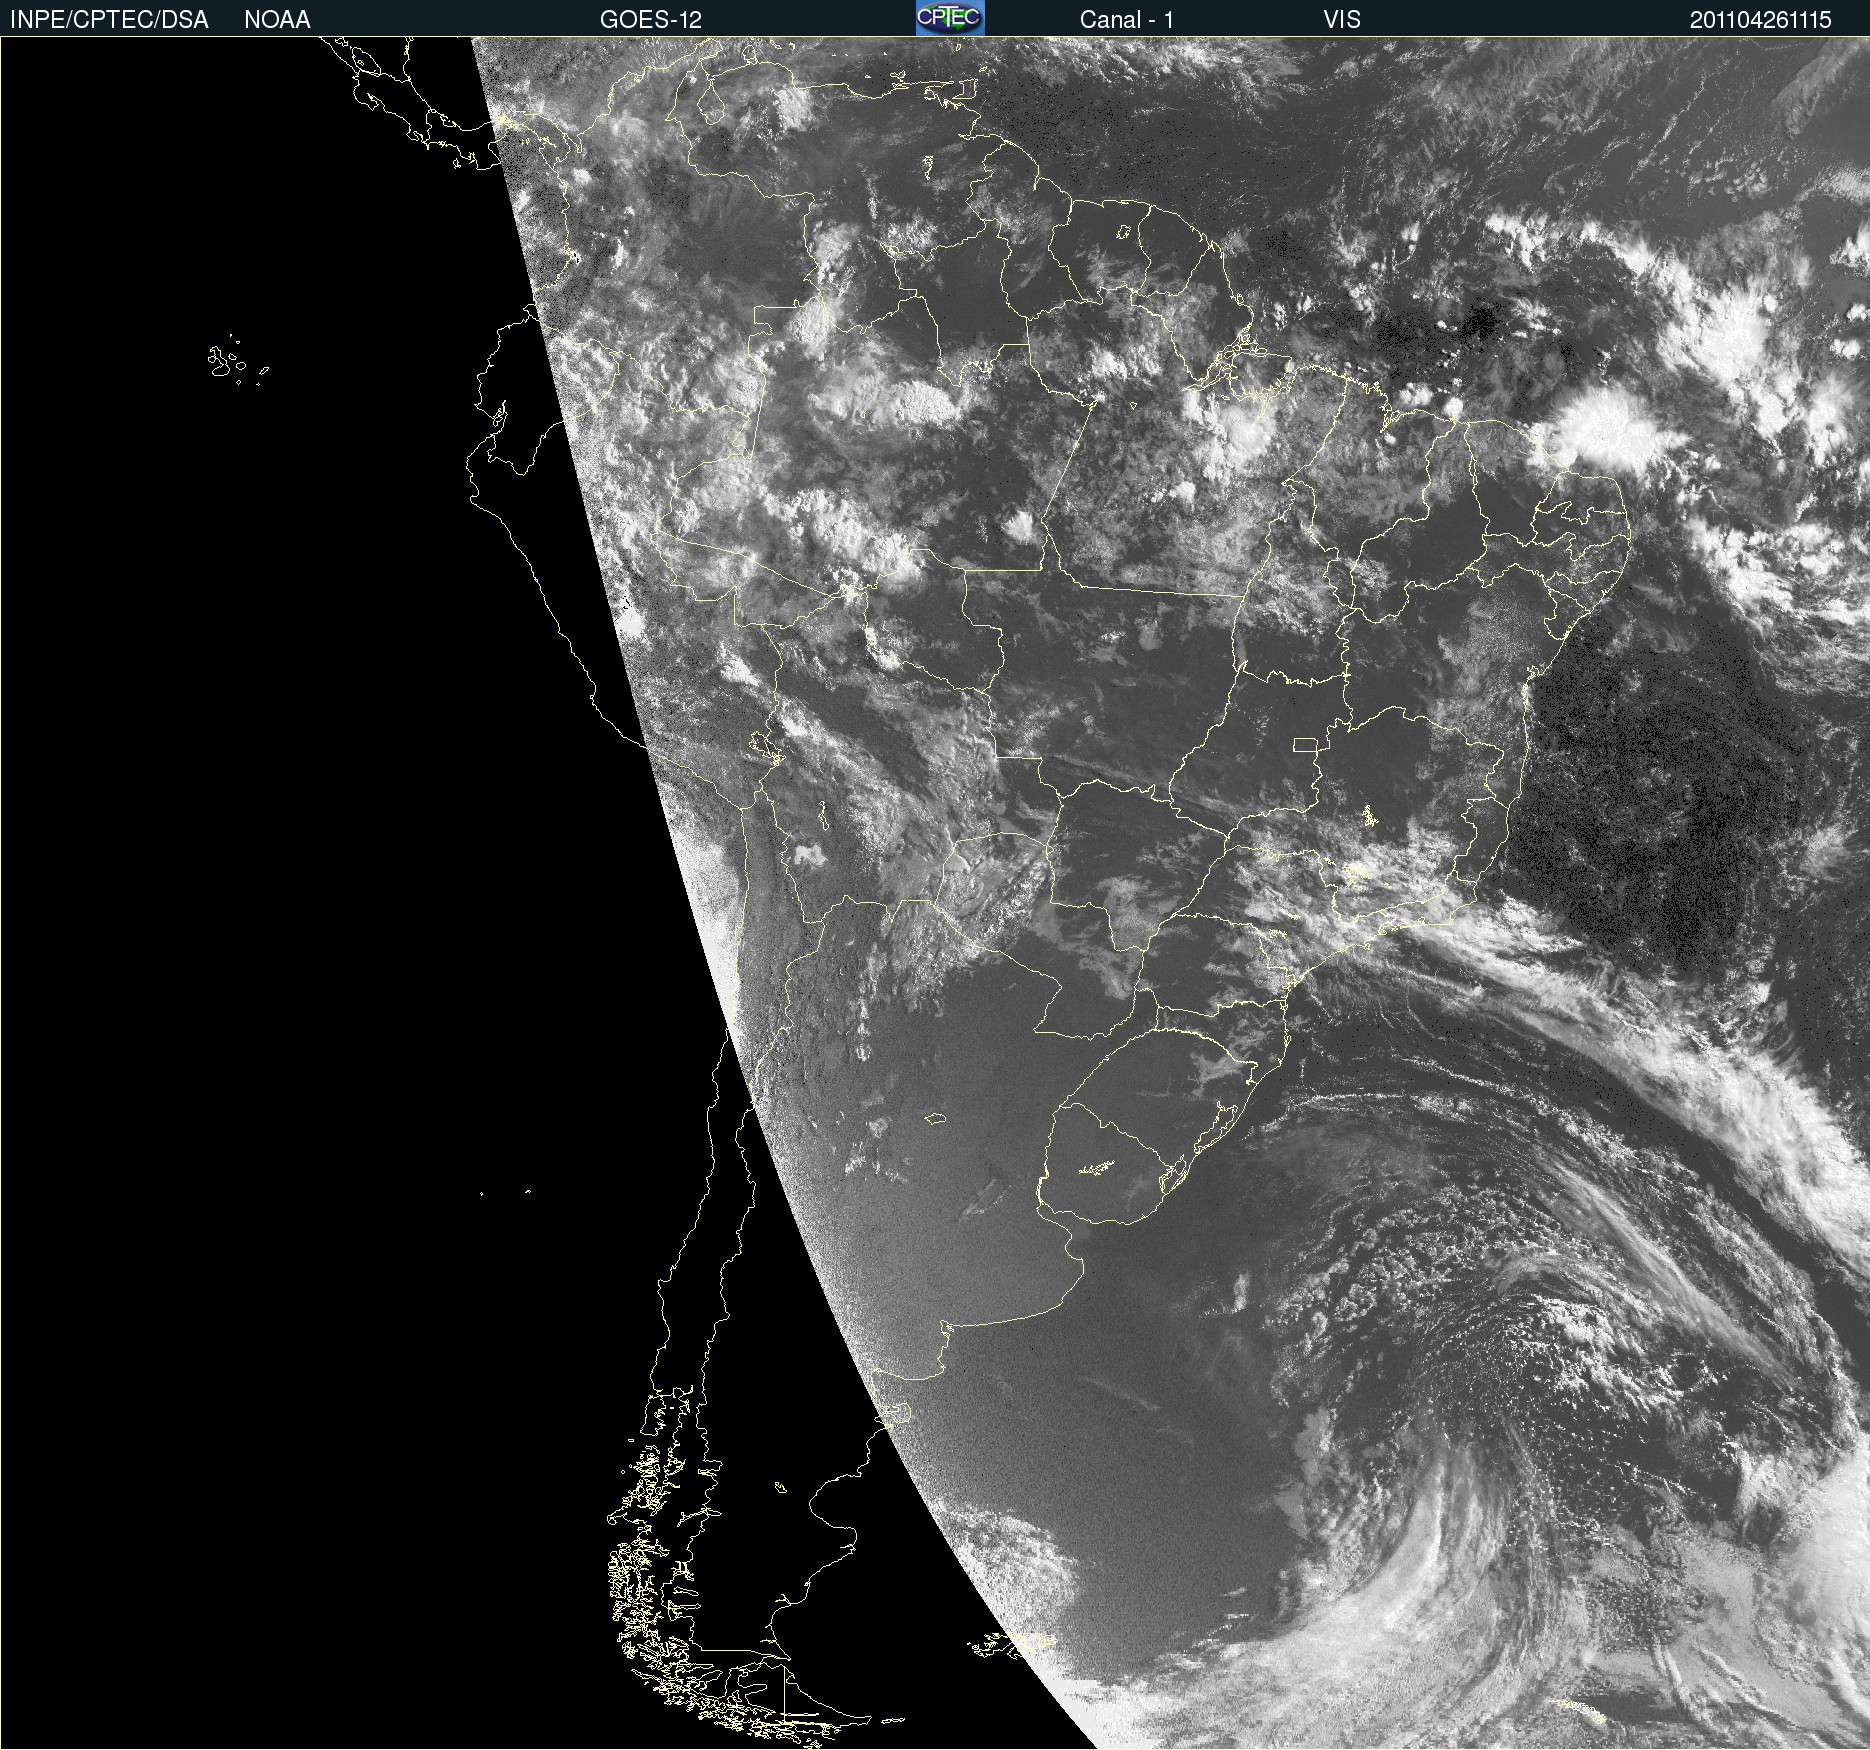Select the INPE/CPTEC/DSA header text
This screenshot has width=1870, height=1750.
tap(109, 20)
